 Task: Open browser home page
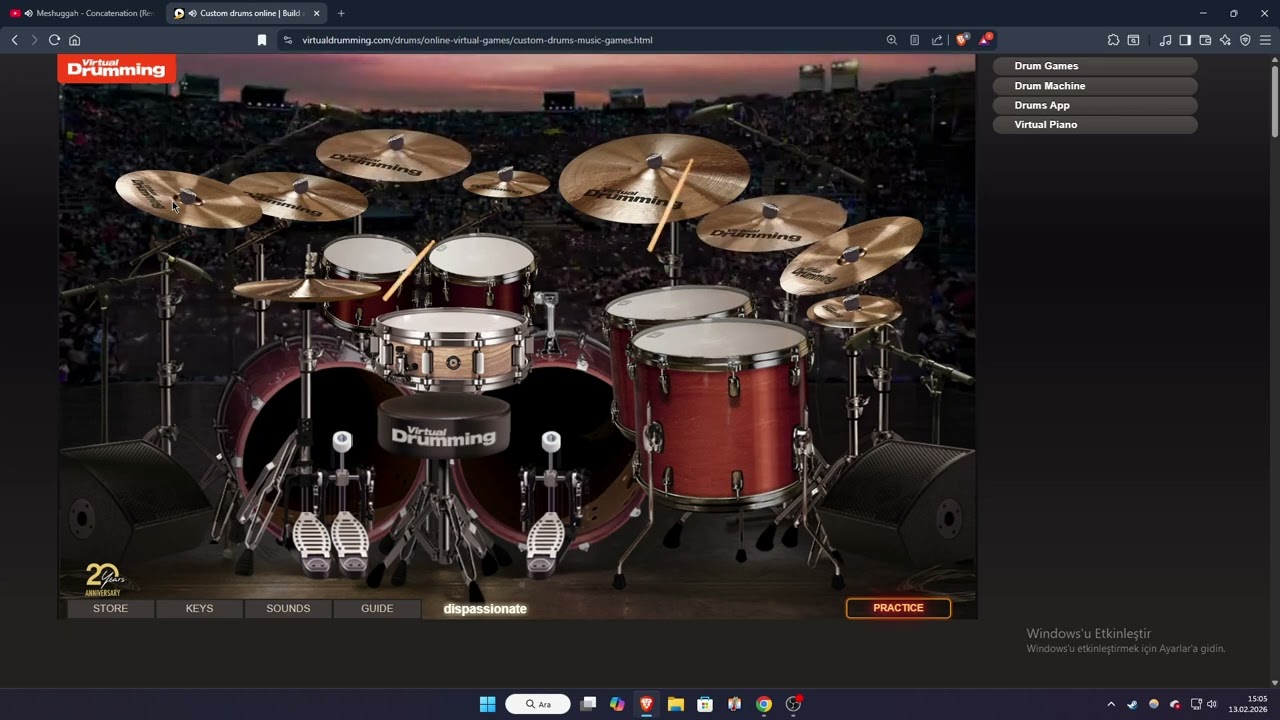click(74, 40)
